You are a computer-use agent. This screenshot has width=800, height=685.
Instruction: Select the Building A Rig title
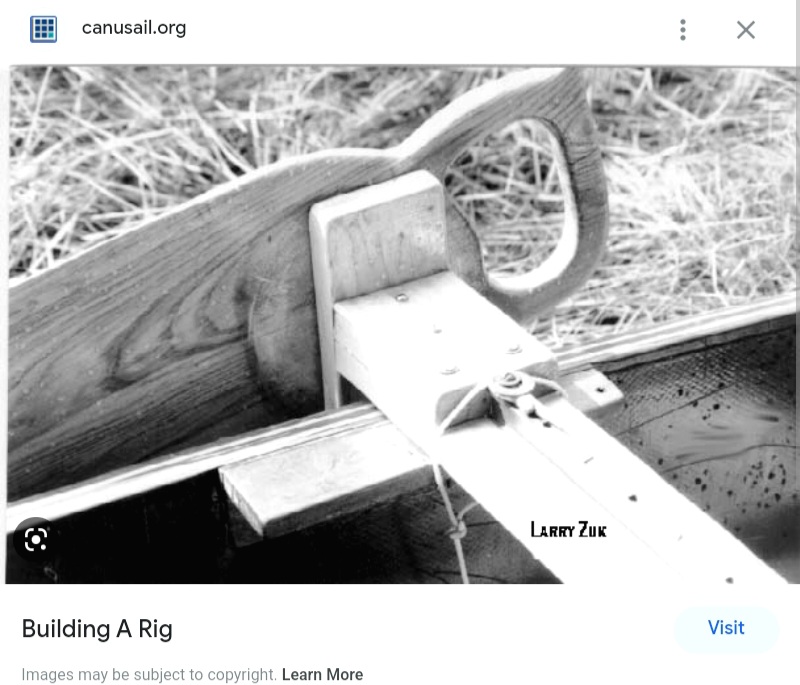tap(97, 629)
